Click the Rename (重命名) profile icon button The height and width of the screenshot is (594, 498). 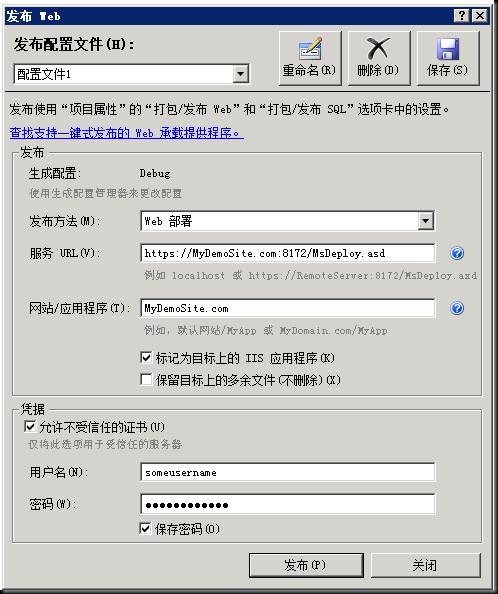tap(310, 58)
